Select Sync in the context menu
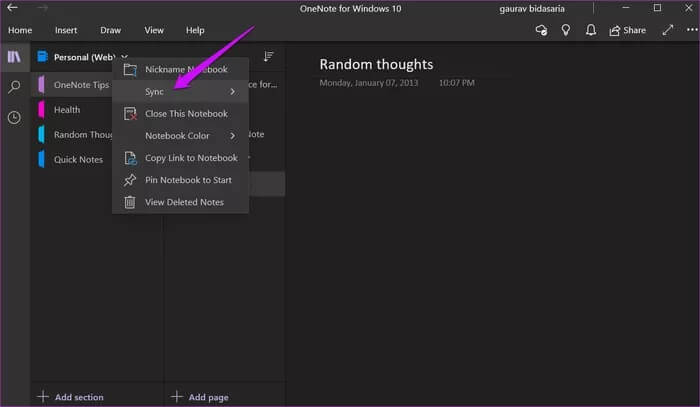Viewport: 700px width, 407px height. [180, 91]
